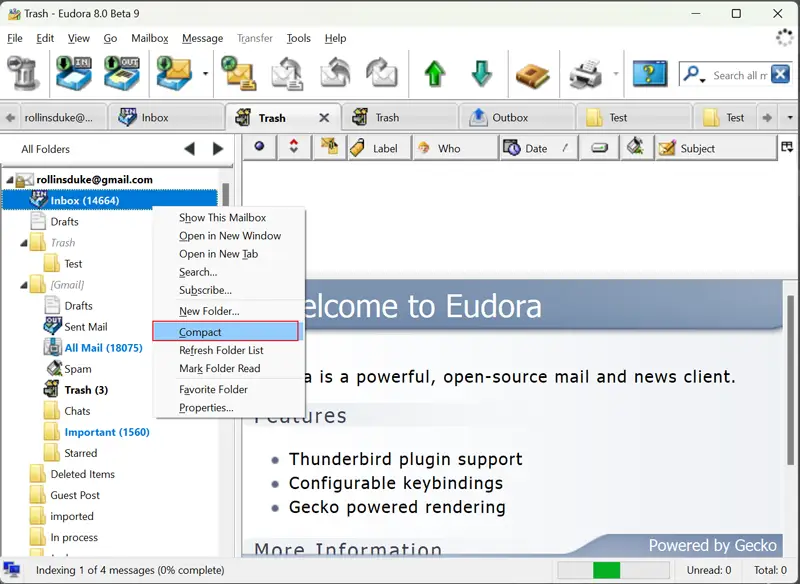Clear search with the blue X button

(781, 74)
